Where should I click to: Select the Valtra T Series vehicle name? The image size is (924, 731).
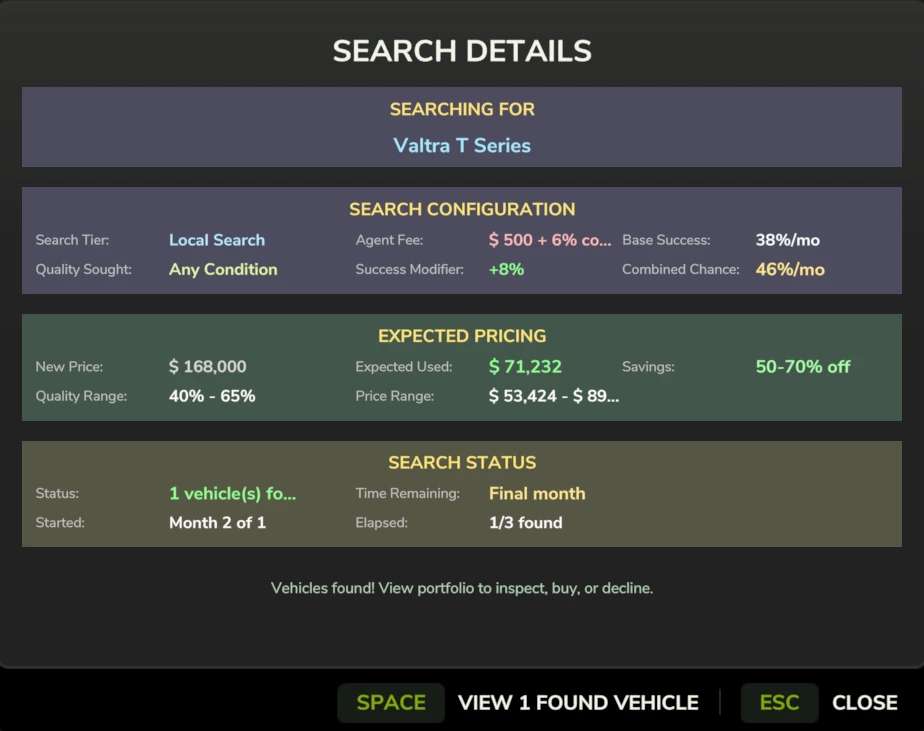pyautogui.click(x=462, y=145)
